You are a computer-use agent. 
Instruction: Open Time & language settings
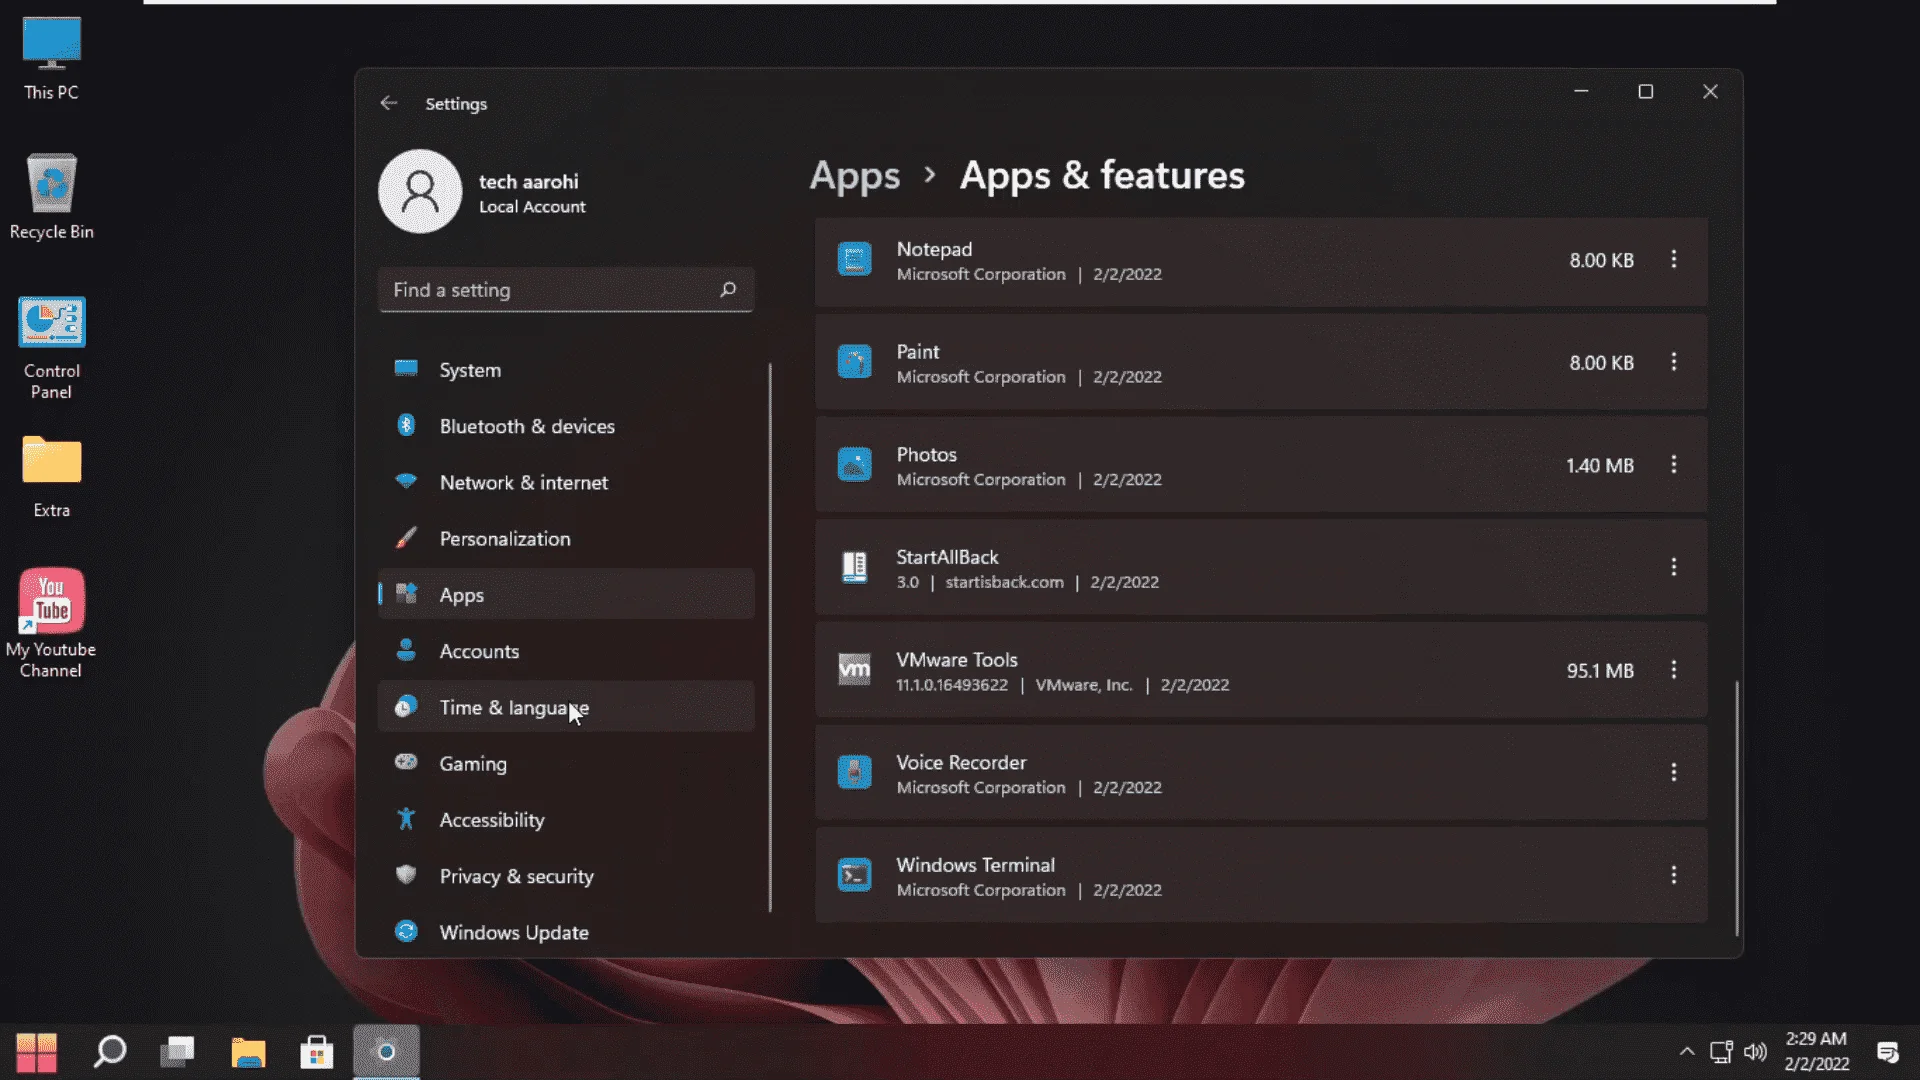click(566, 707)
